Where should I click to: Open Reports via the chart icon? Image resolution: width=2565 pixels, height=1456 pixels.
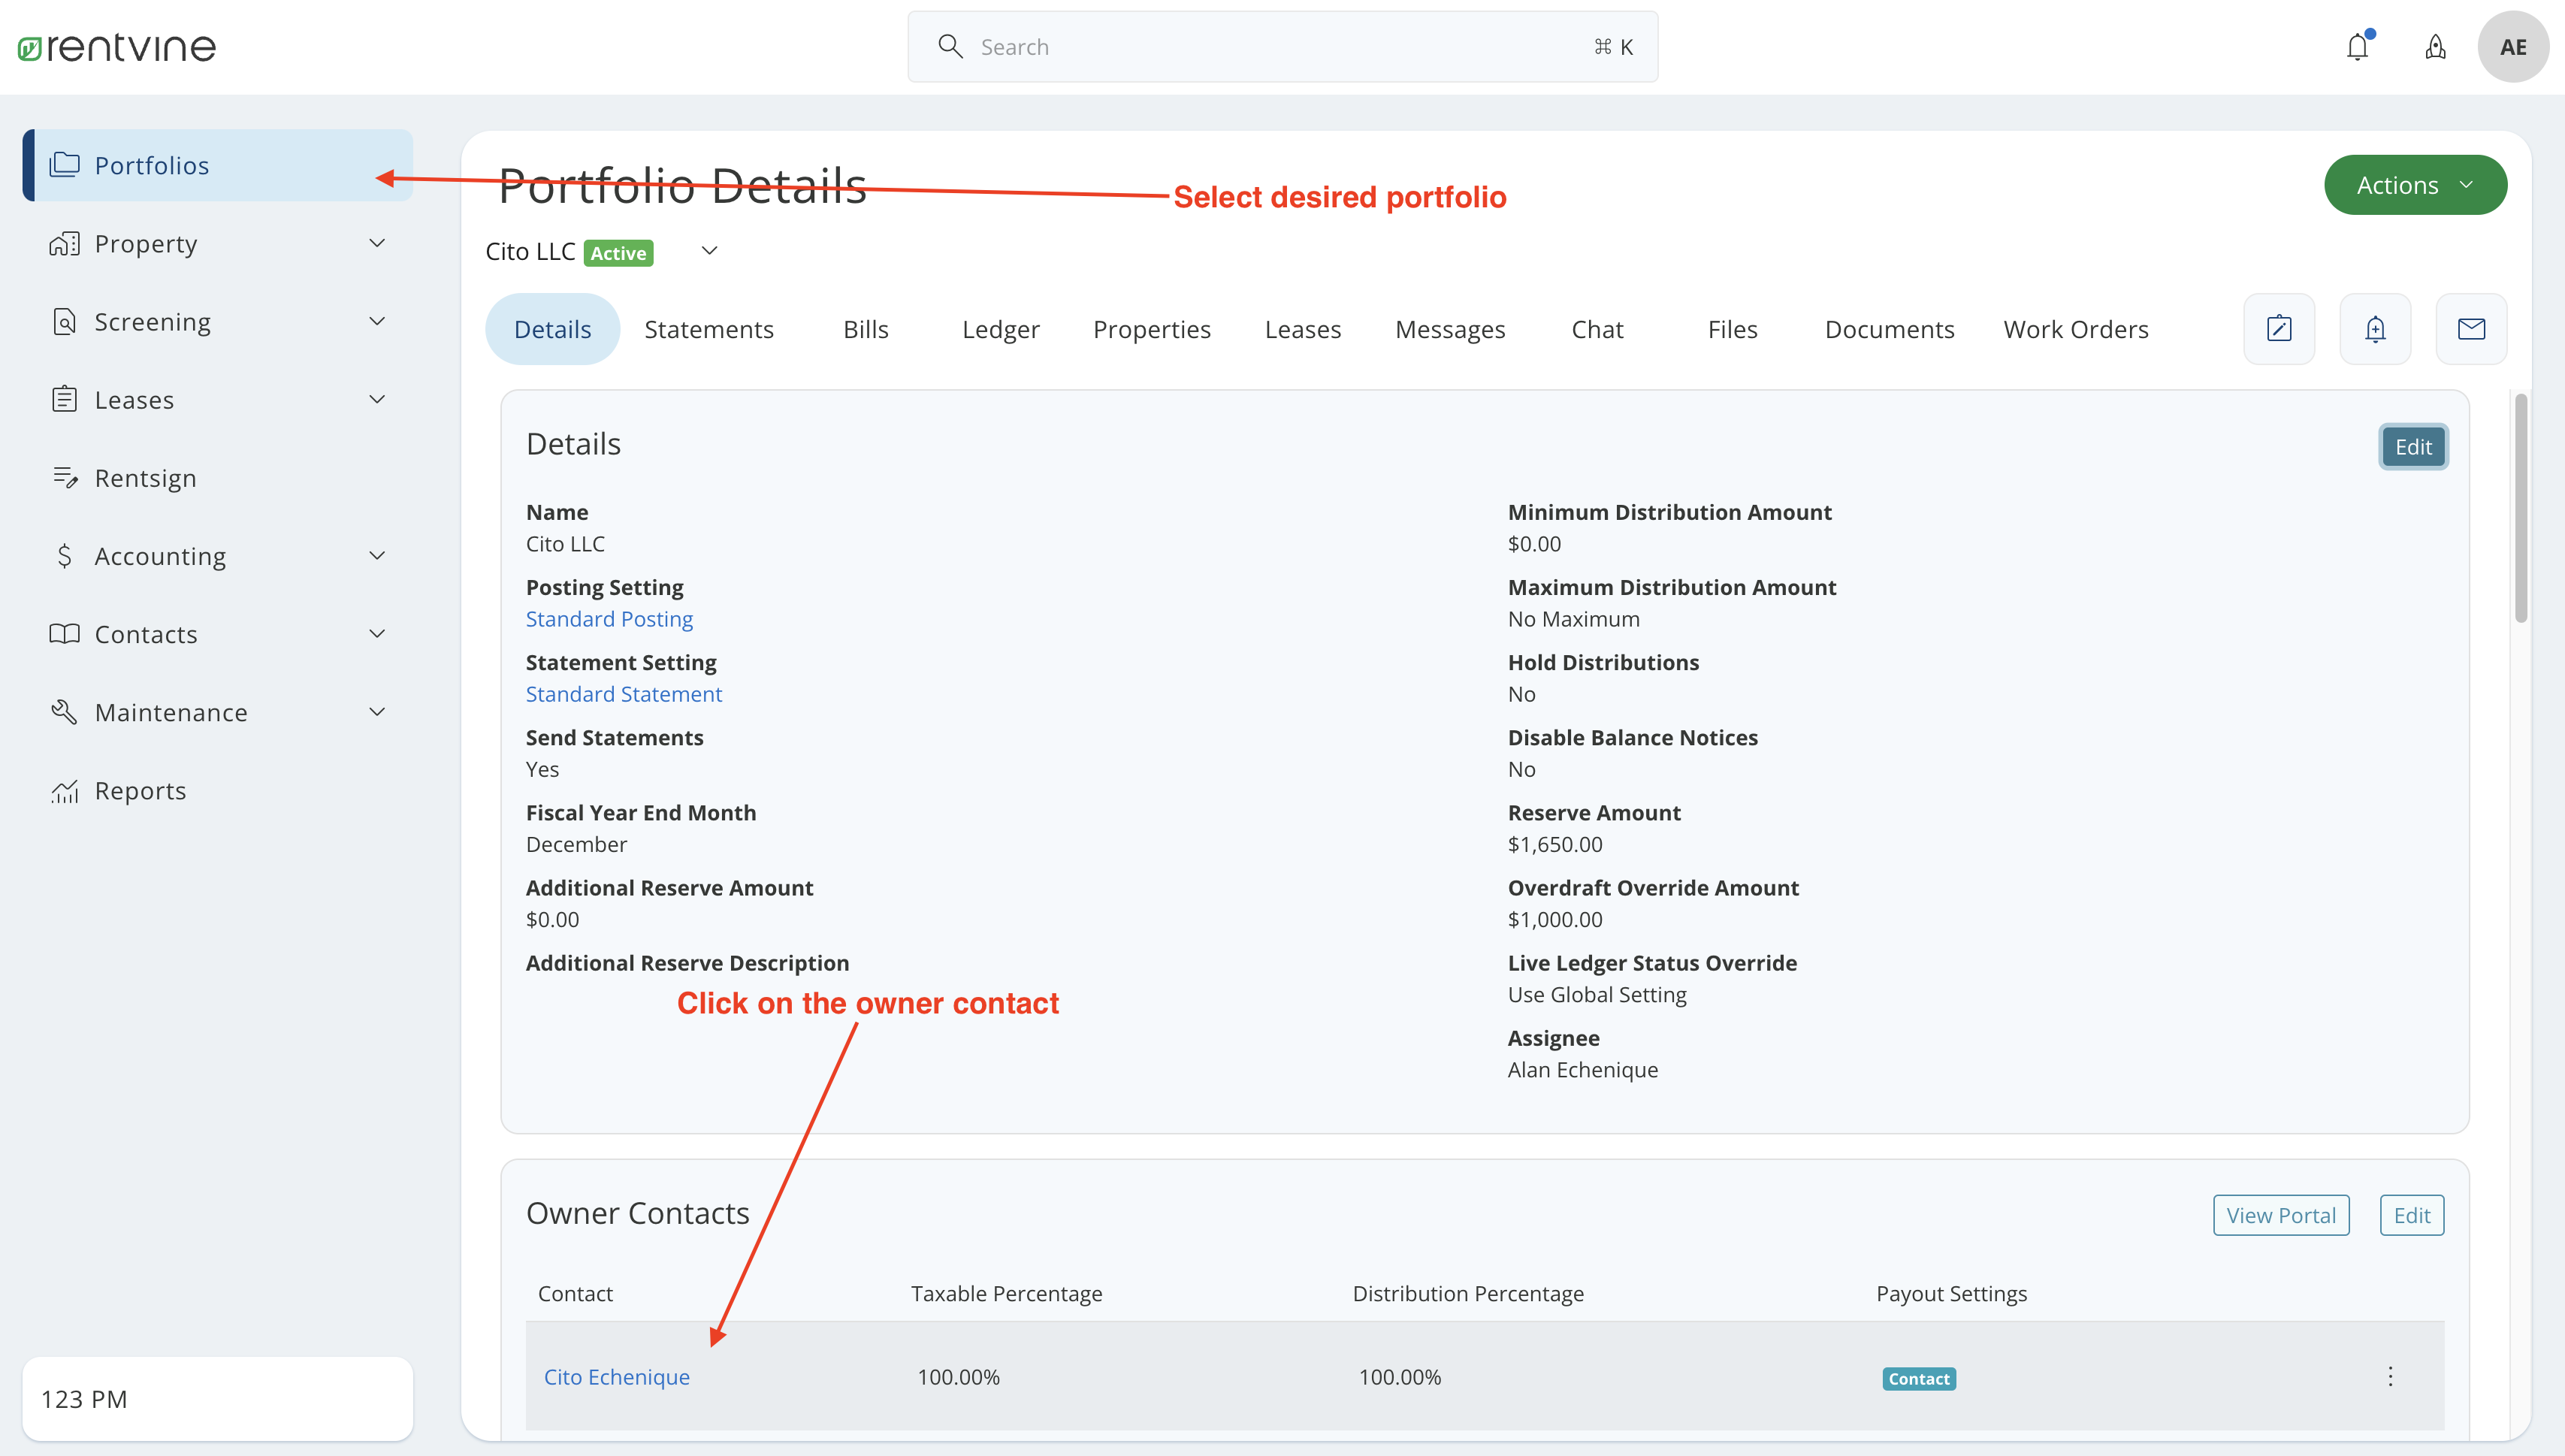click(x=64, y=790)
